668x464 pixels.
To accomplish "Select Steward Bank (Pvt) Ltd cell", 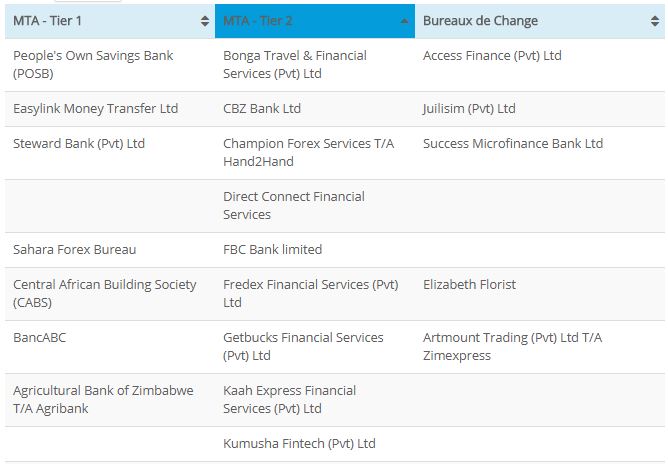I will 110,153.
